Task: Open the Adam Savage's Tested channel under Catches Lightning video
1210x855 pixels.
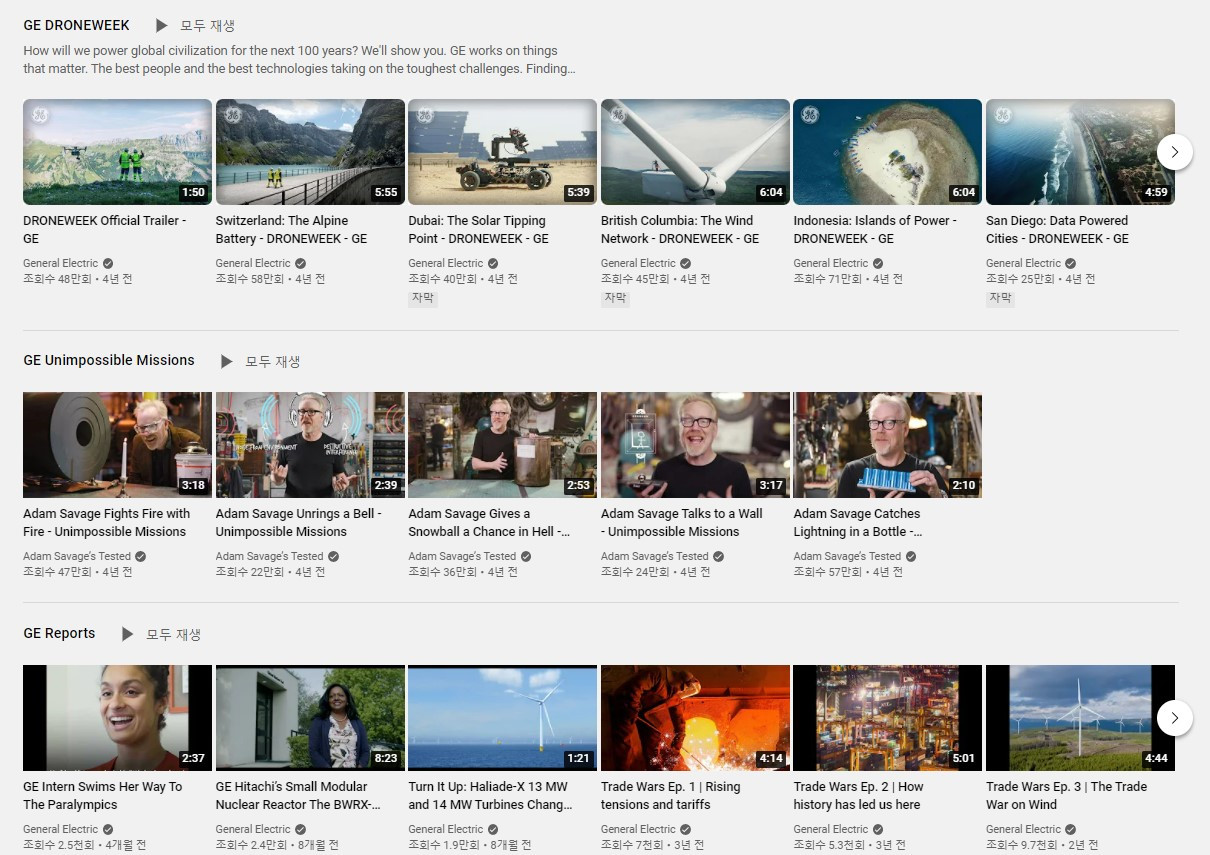Action: click(x=847, y=556)
